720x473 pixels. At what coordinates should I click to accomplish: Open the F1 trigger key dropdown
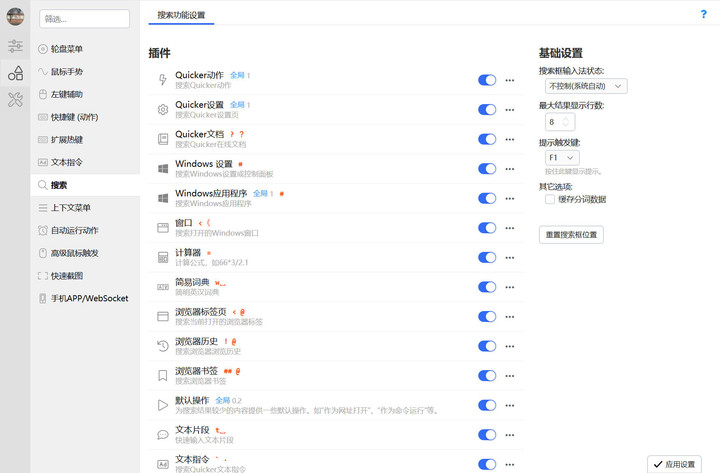coord(562,158)
